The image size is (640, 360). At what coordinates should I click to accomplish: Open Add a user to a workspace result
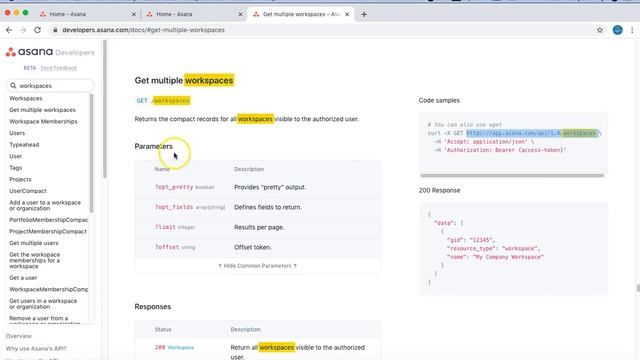(45, 205)
